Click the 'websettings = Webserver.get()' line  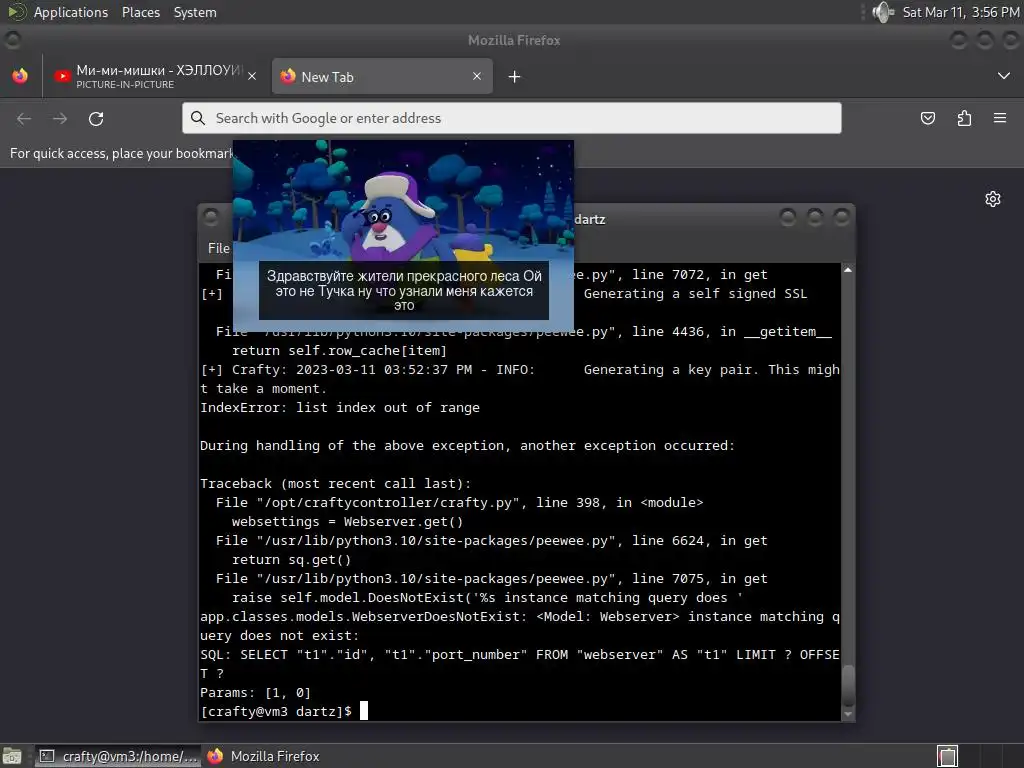347,521
